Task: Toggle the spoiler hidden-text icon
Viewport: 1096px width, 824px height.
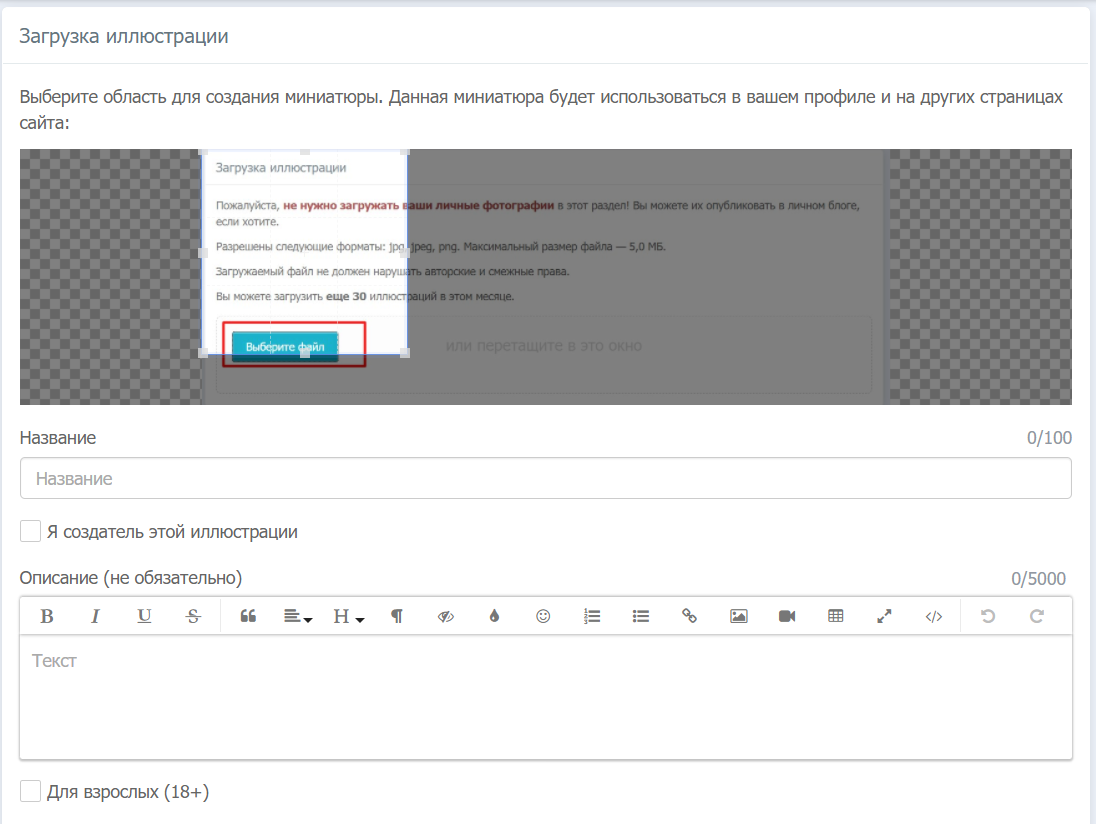Action: [x=446, y=616]
